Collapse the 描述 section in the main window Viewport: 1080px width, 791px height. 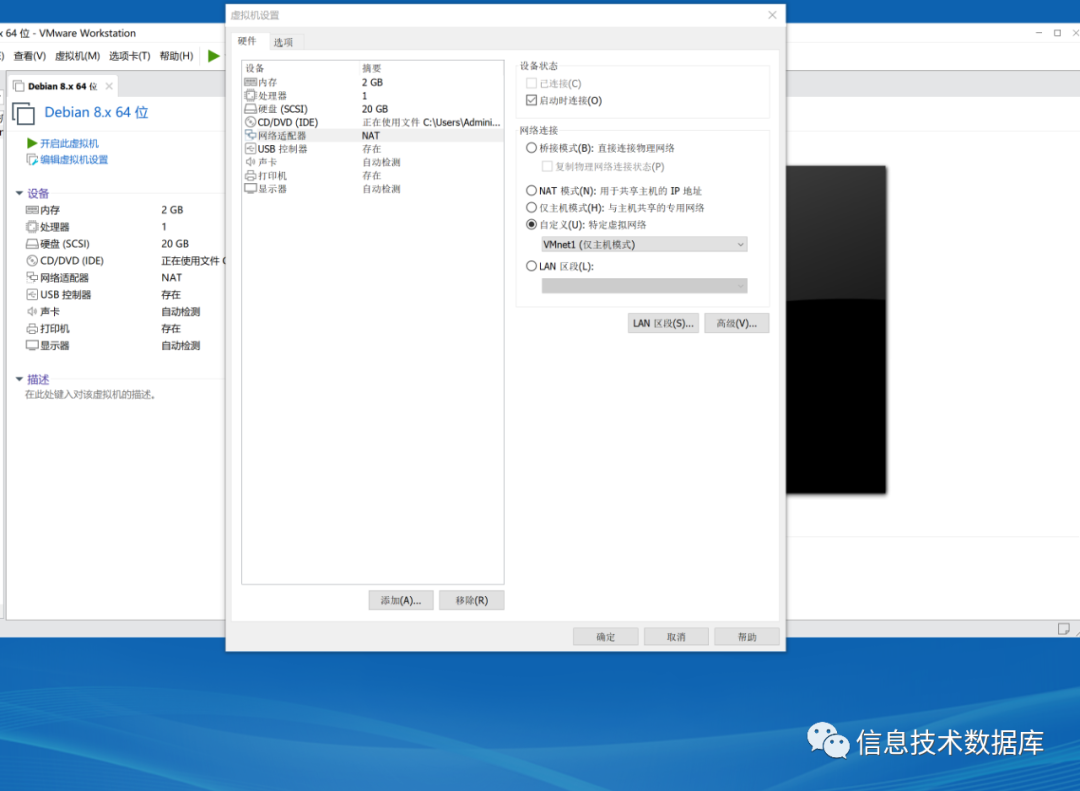click(19, 379)
